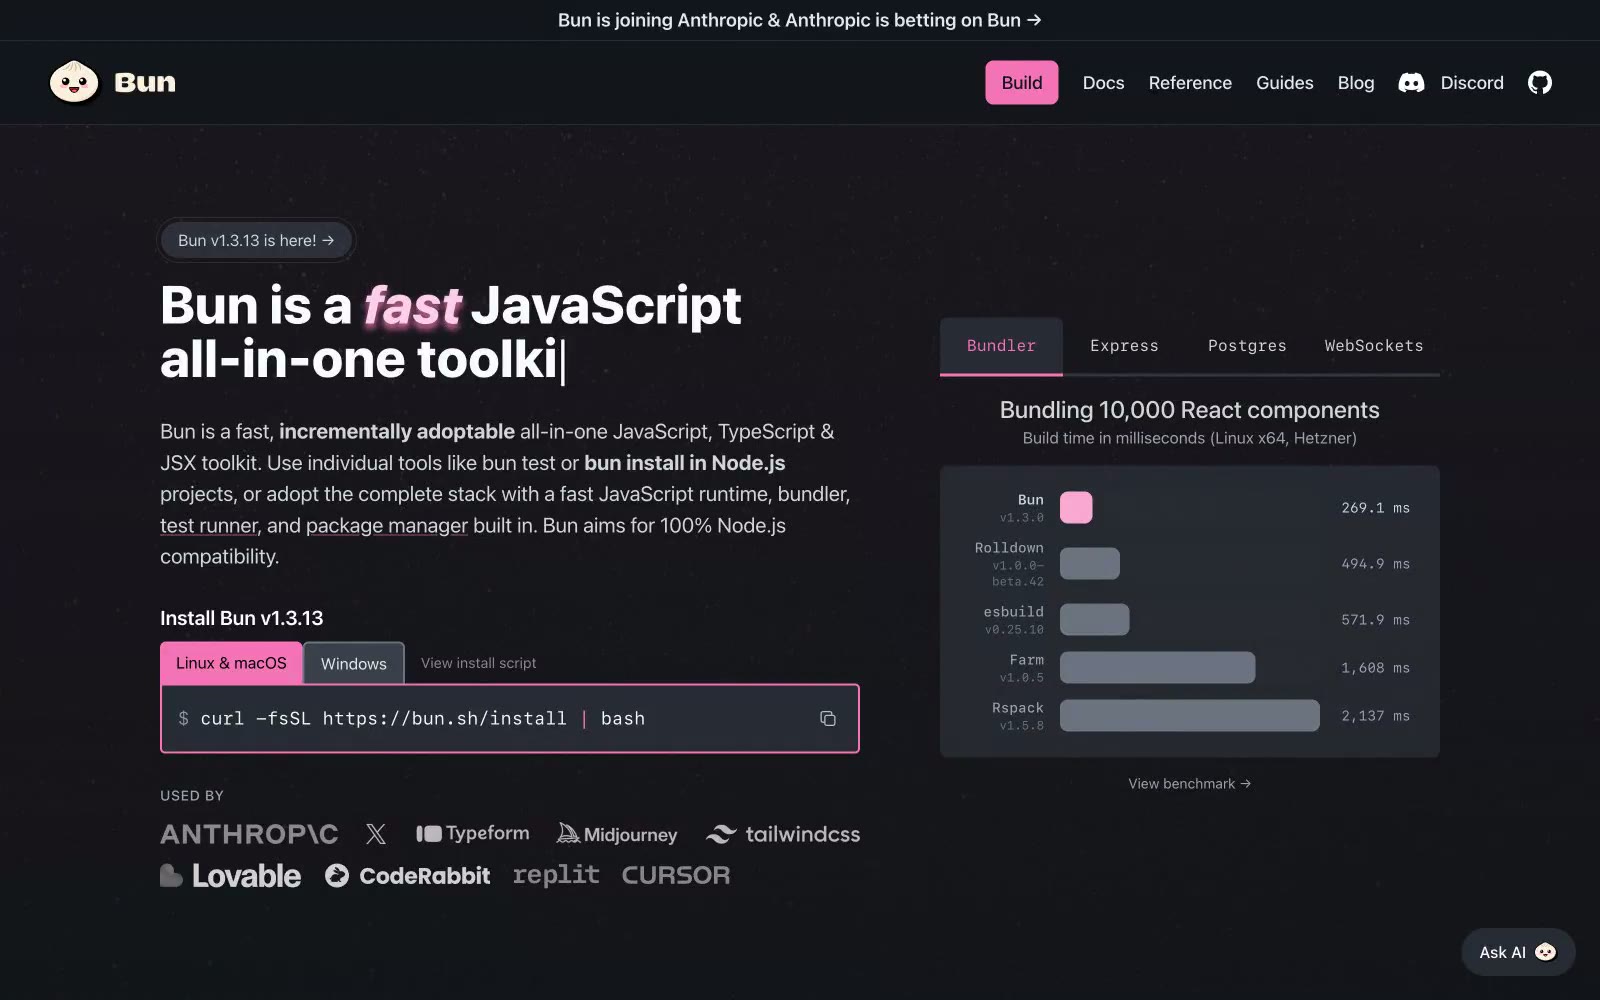Image resolution: width=1600 pixels, height=1000 pixels.
Task: Click the package manager link
Action: (x=387, y=525)
